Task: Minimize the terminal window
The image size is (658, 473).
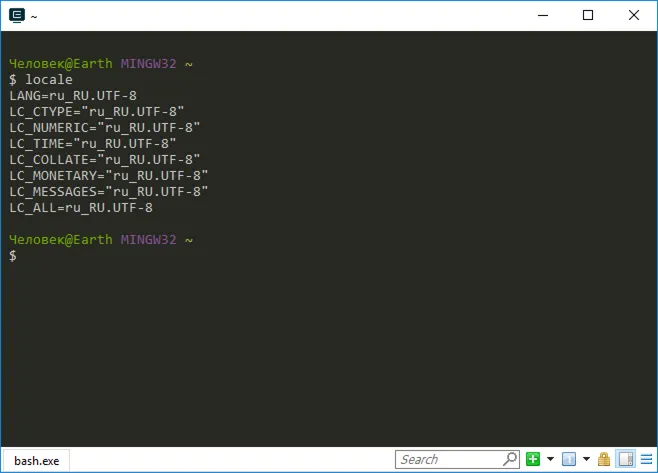Action: click(543, 15)
